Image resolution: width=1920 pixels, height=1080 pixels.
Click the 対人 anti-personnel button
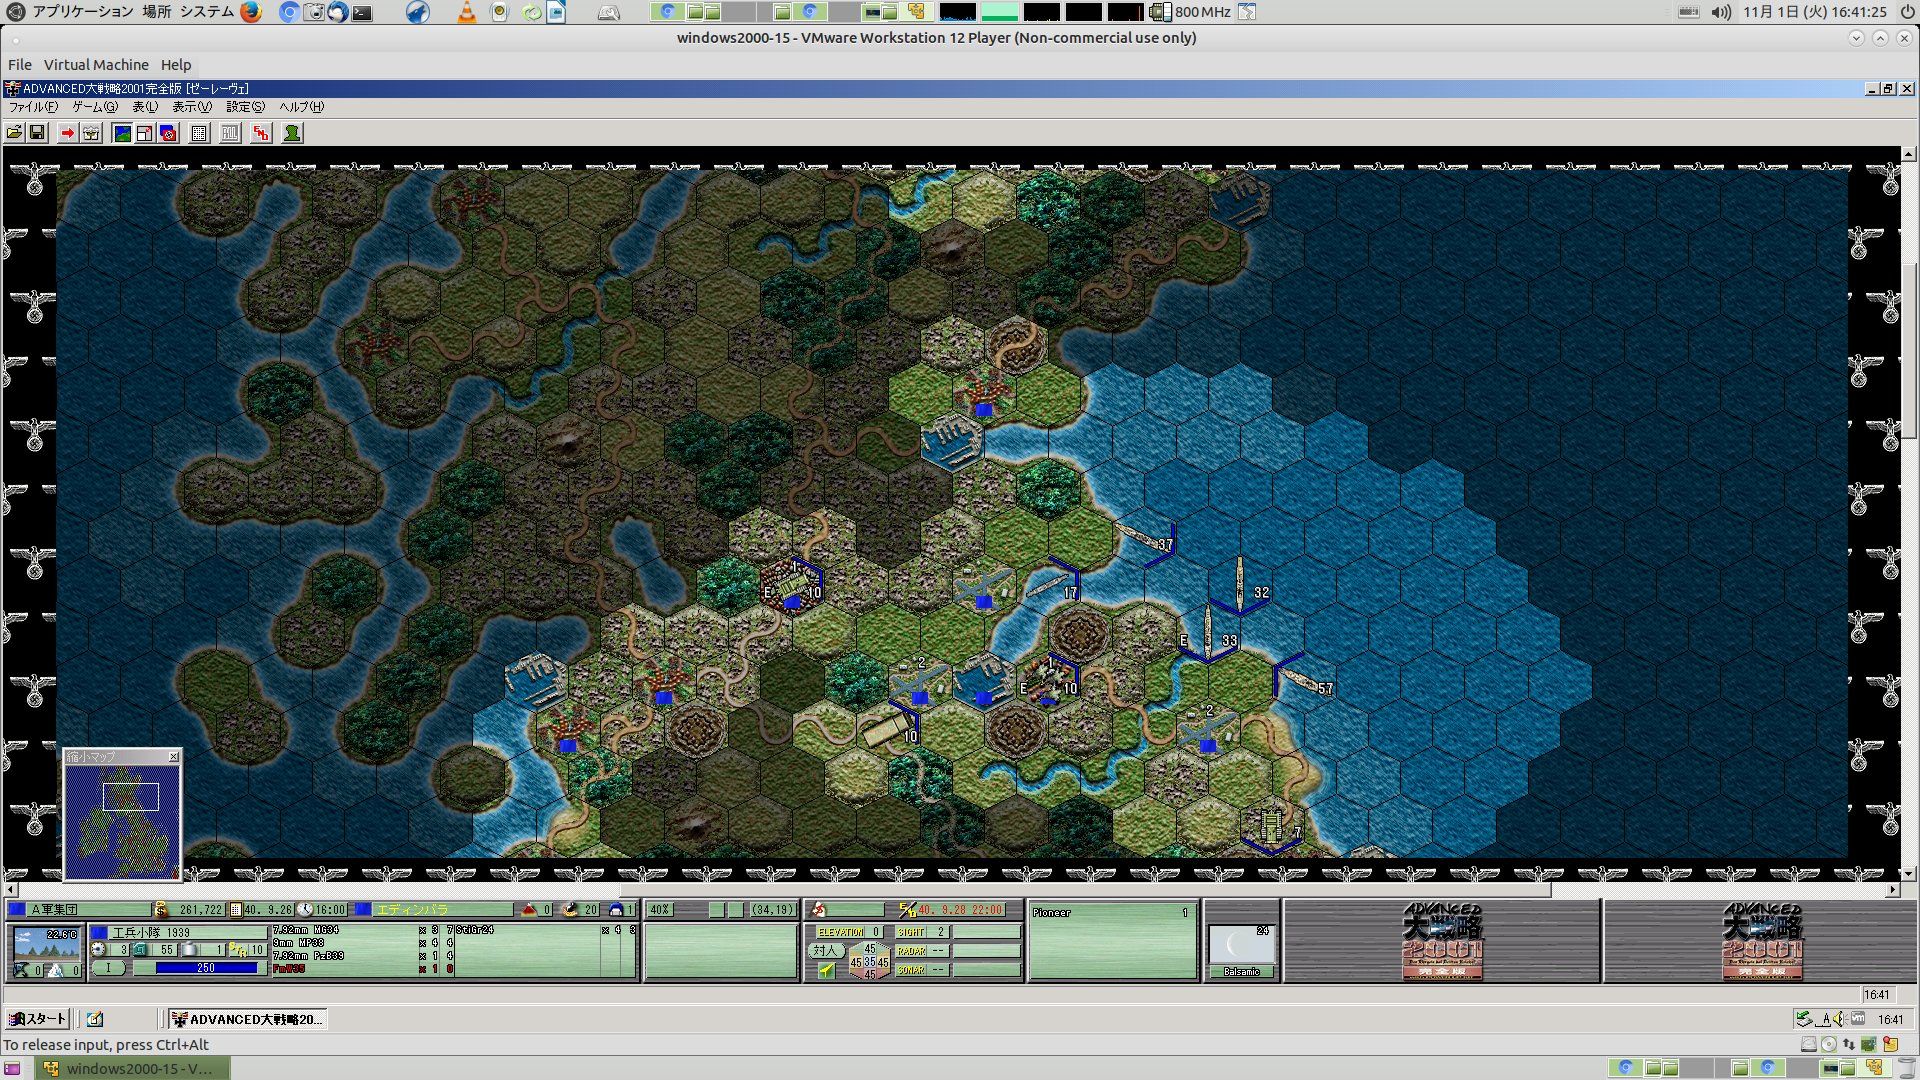(825, 951)
